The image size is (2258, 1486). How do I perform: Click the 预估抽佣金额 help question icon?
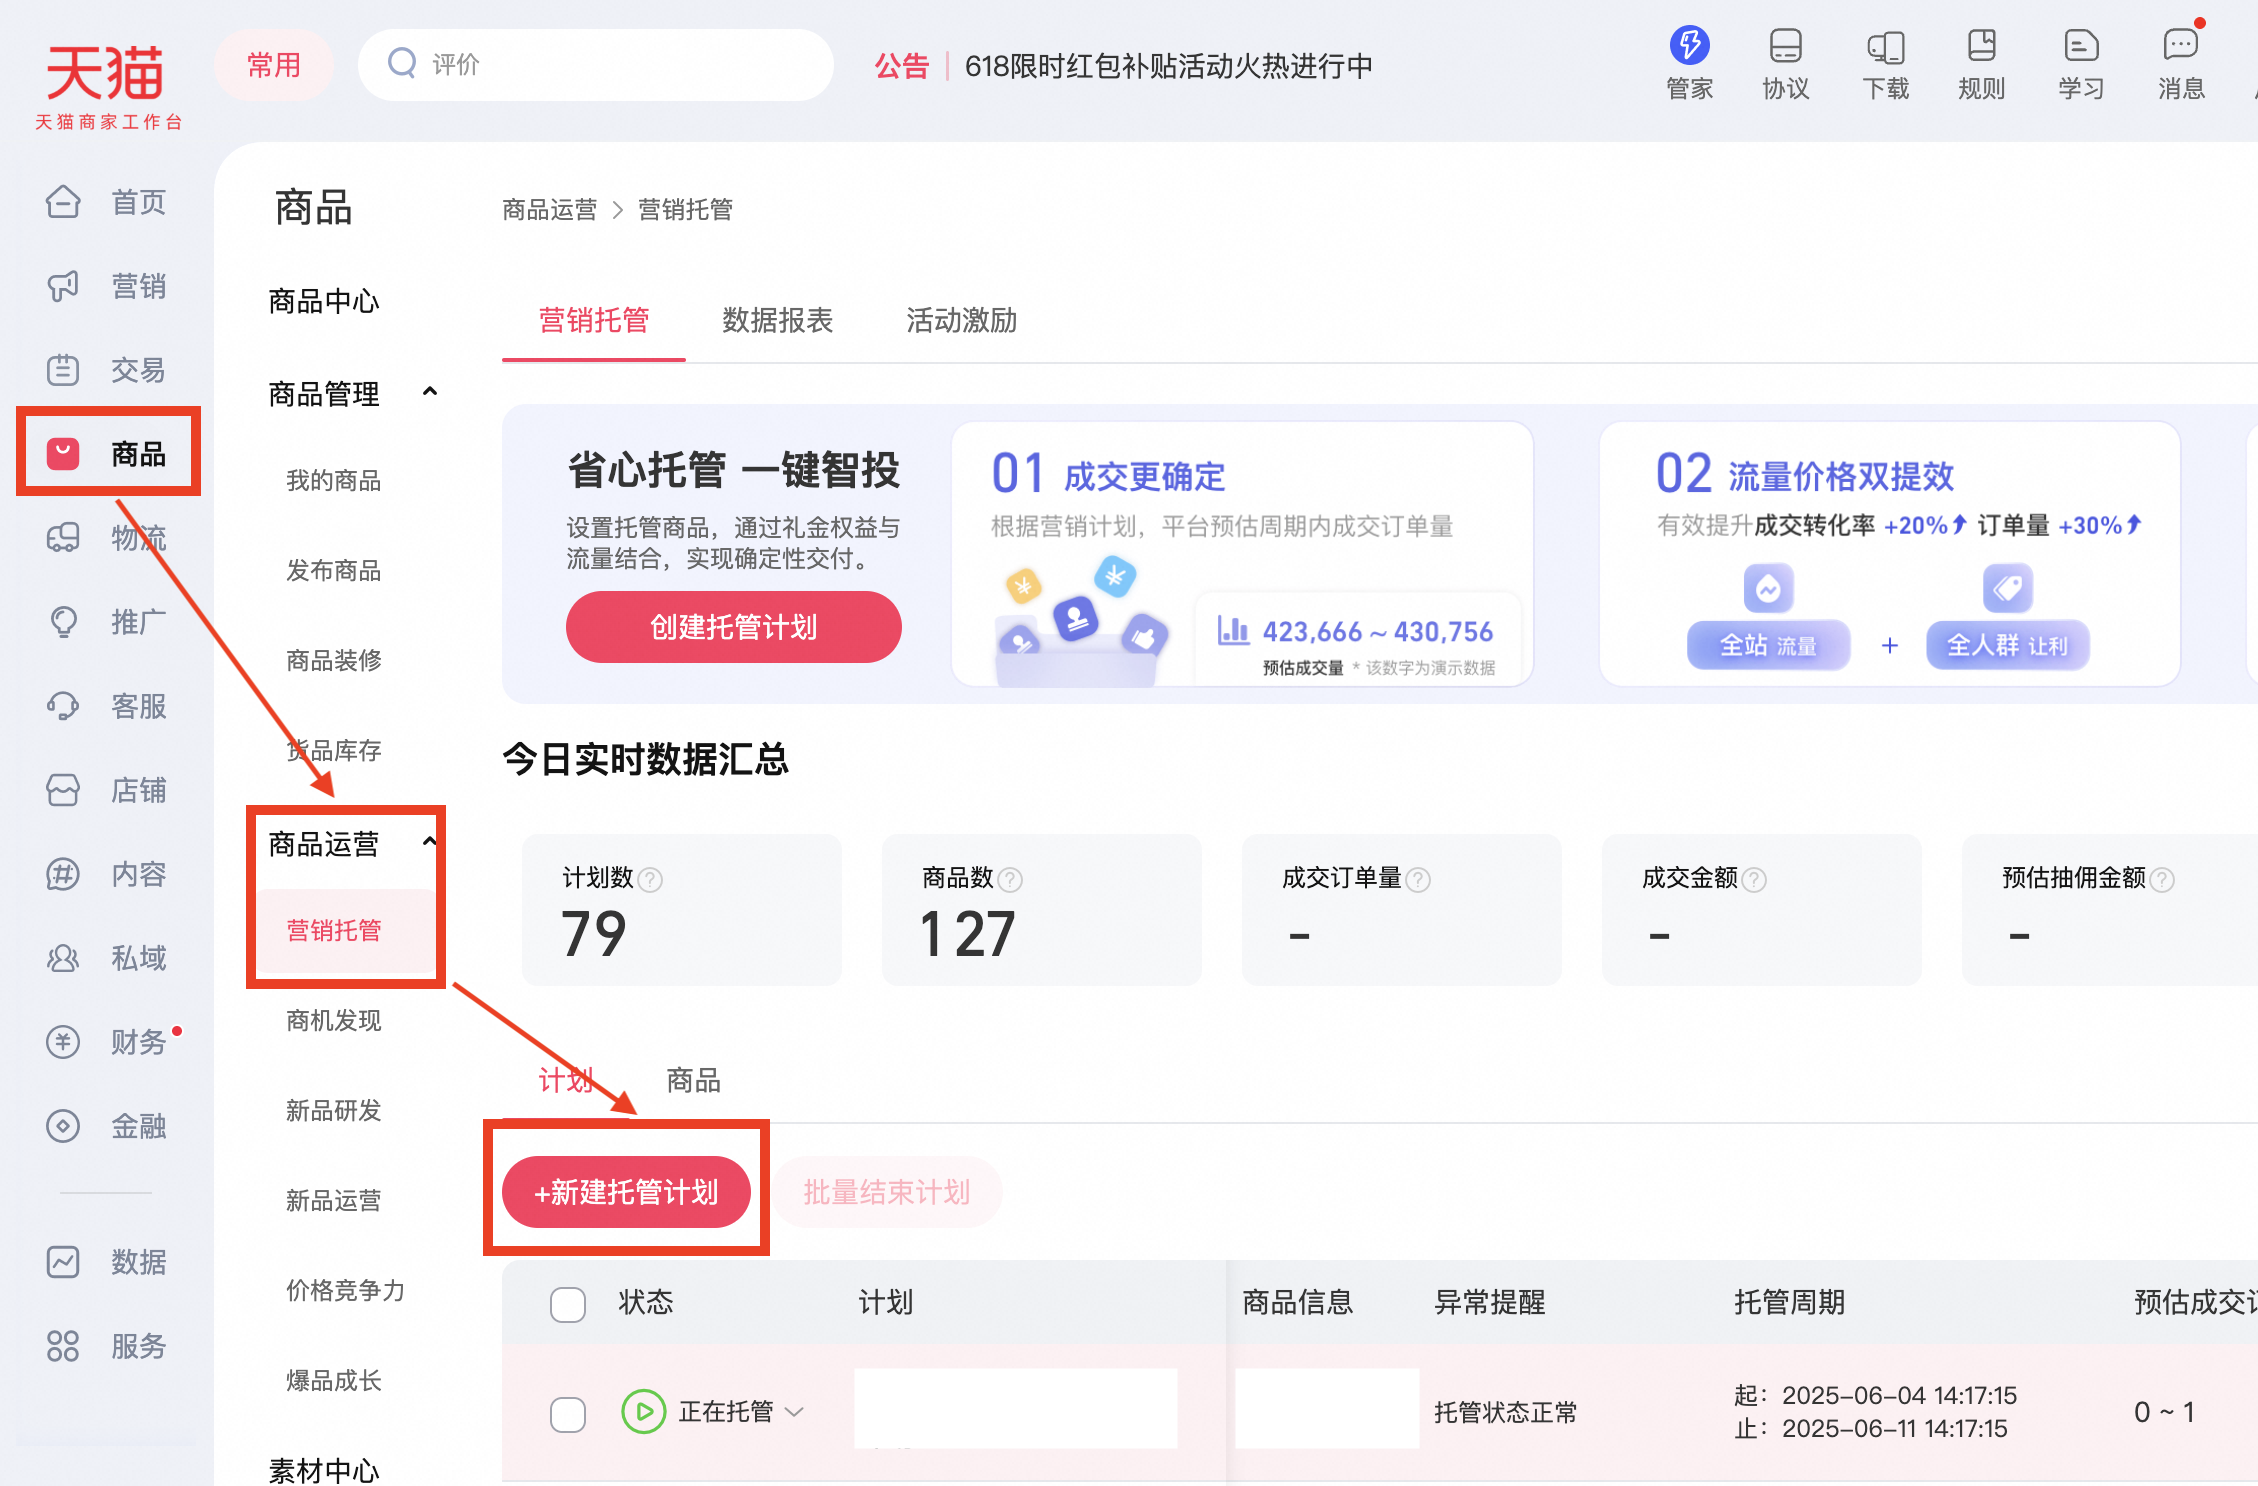[x=2162, y=879]
